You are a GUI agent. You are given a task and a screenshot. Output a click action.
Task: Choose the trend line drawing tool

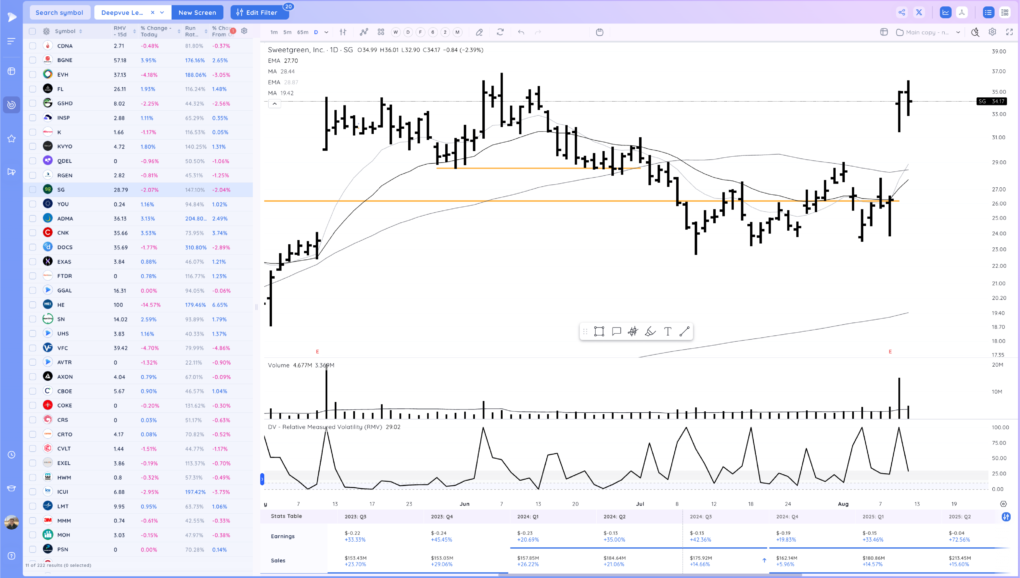coord(685,332)
